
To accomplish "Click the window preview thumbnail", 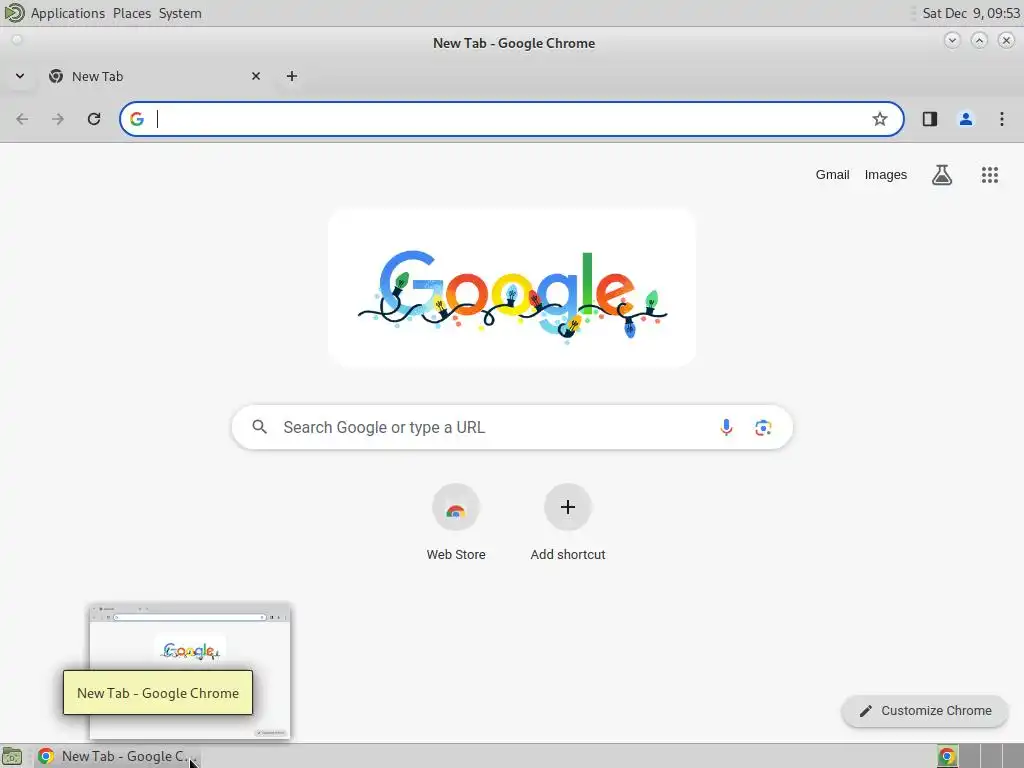I will [x=190, y=671].
